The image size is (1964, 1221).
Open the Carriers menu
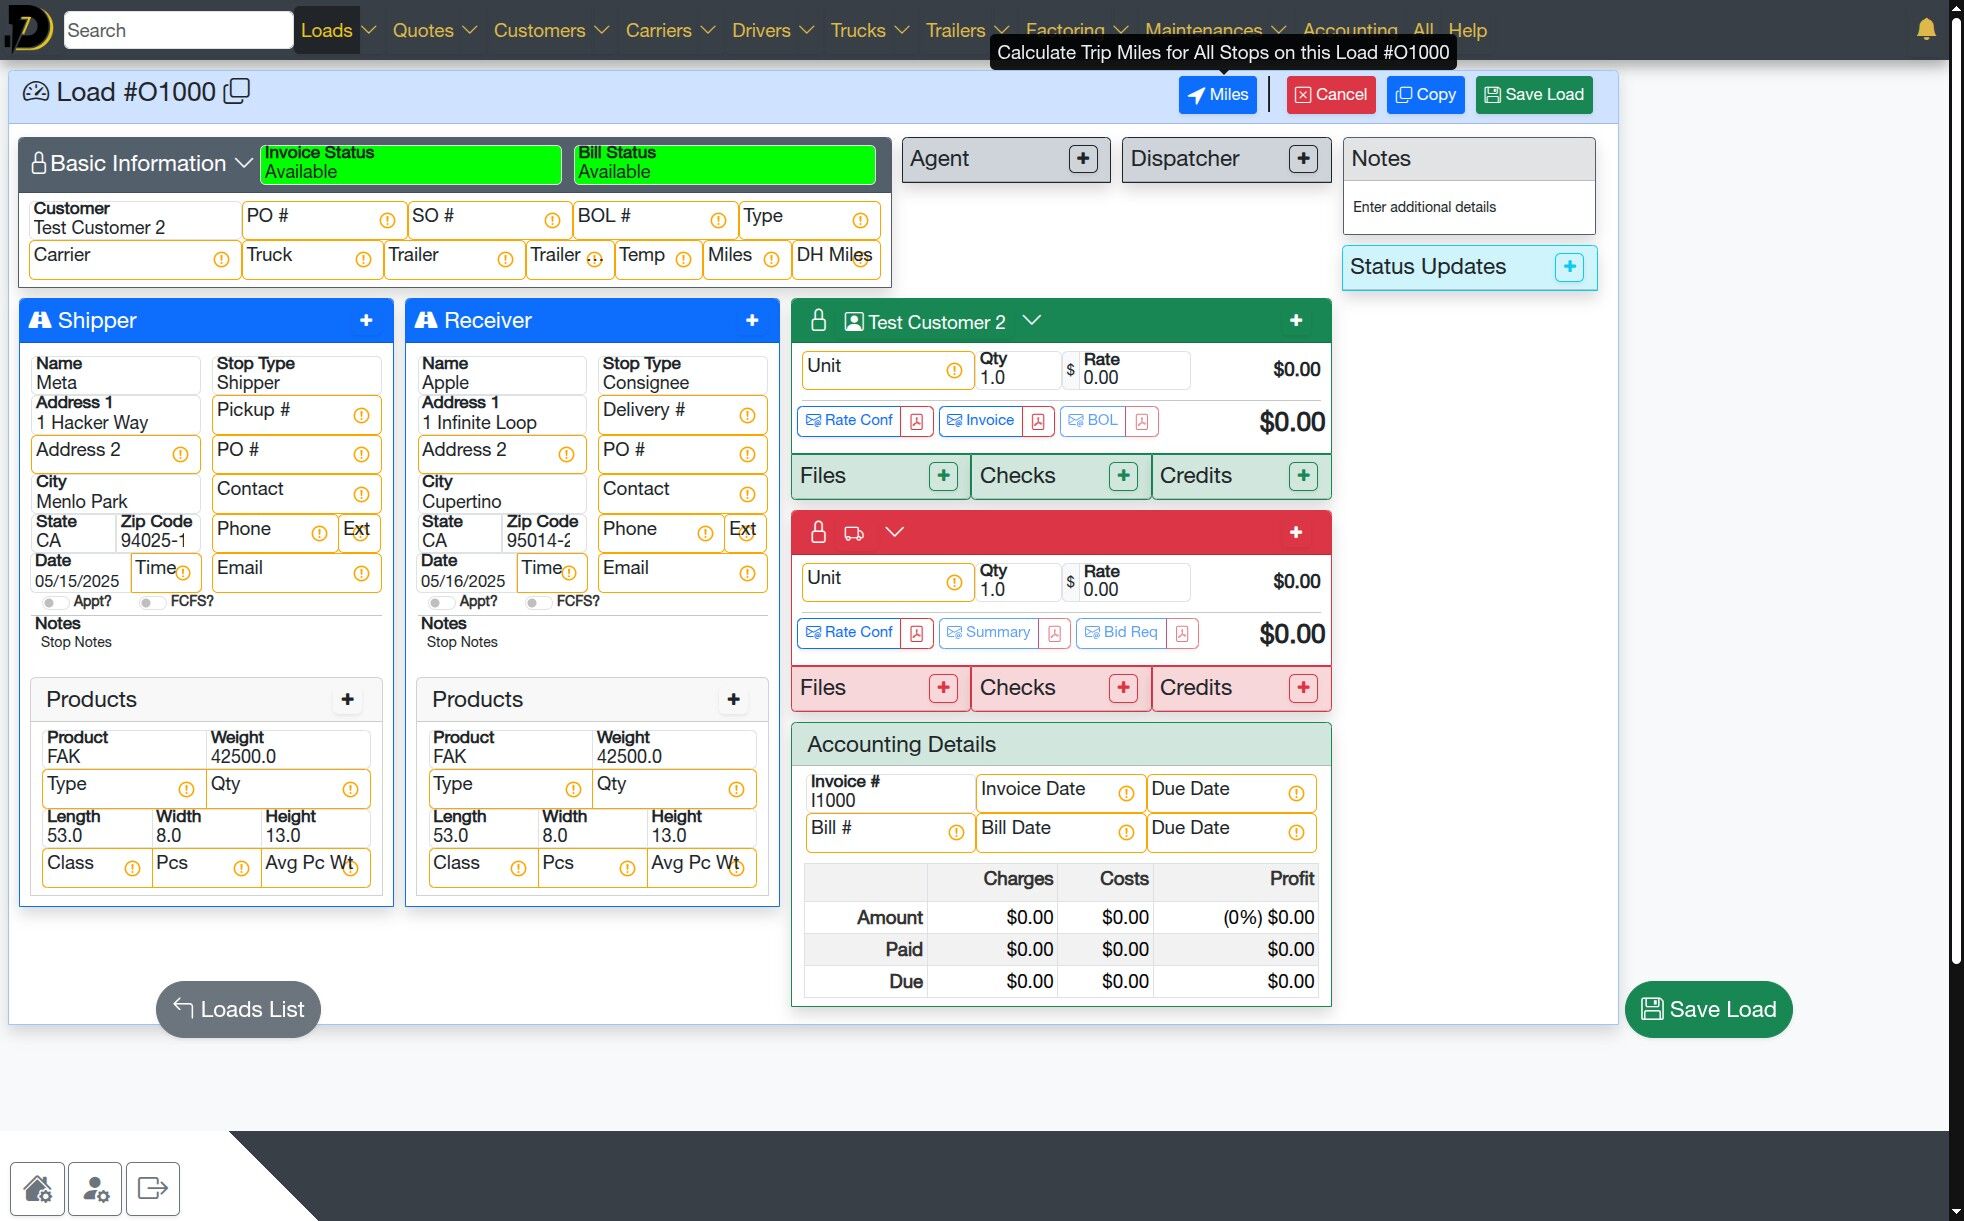[x=669, y=30]
